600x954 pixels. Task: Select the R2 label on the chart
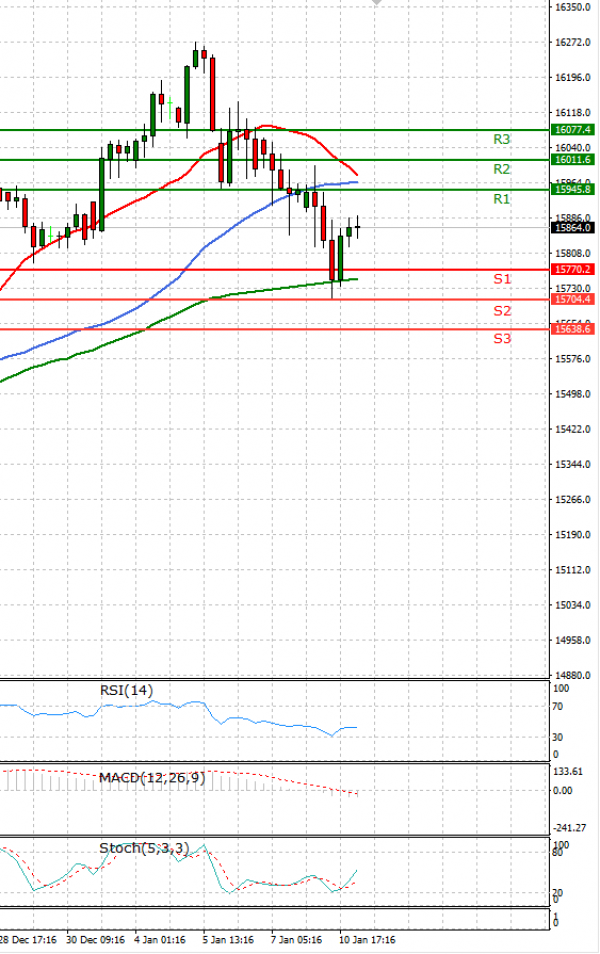coord(501,169)
